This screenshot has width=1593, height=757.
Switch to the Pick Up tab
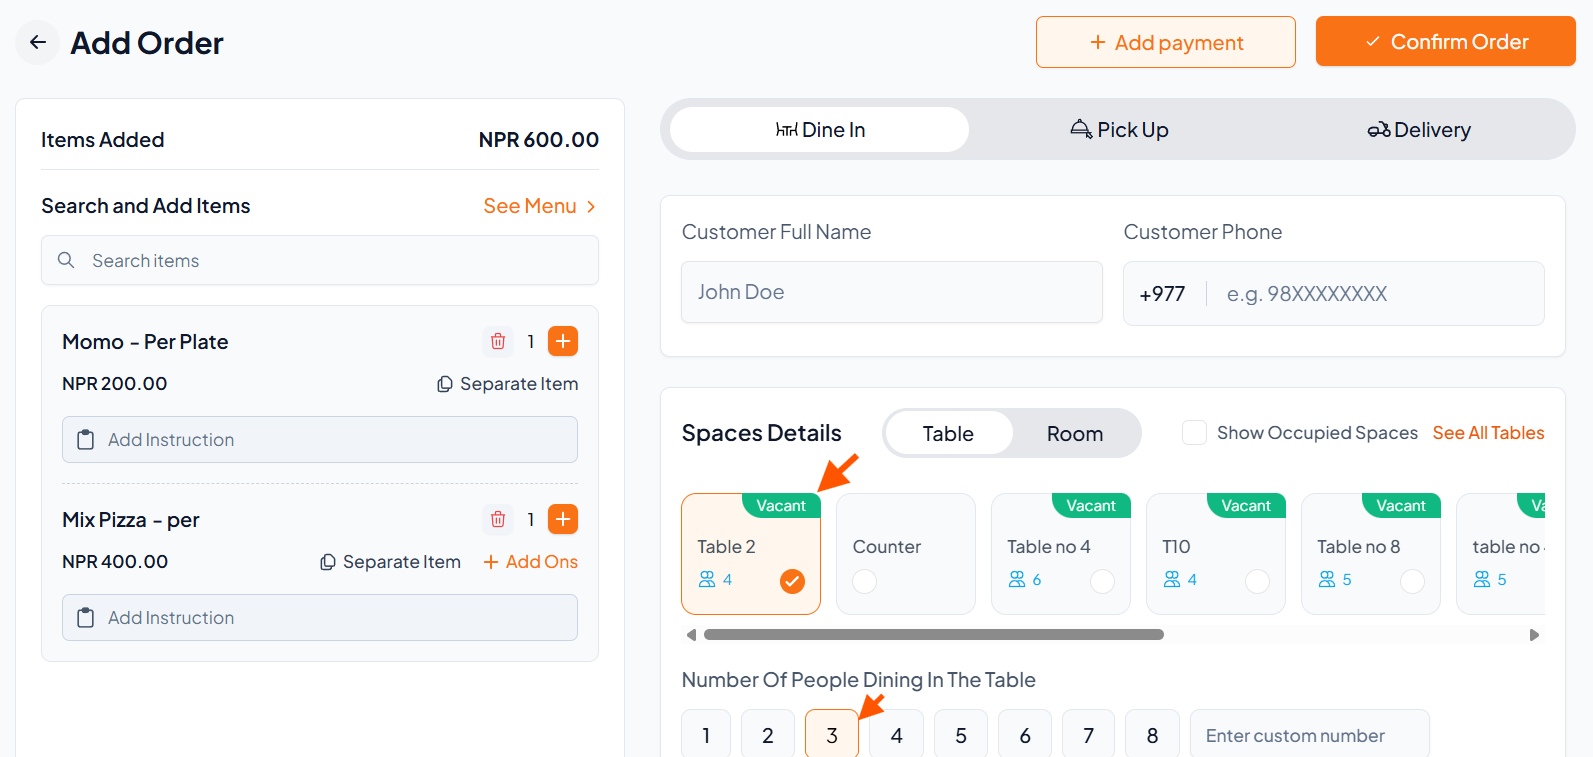click(1119, 130)
